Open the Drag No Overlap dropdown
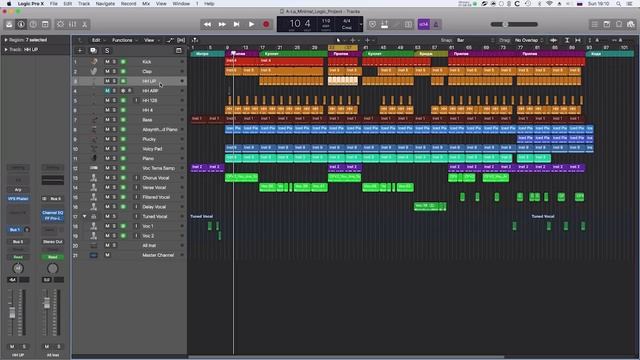Image resolution: width=640 pixels, height=360 pixels. (529, 40)
